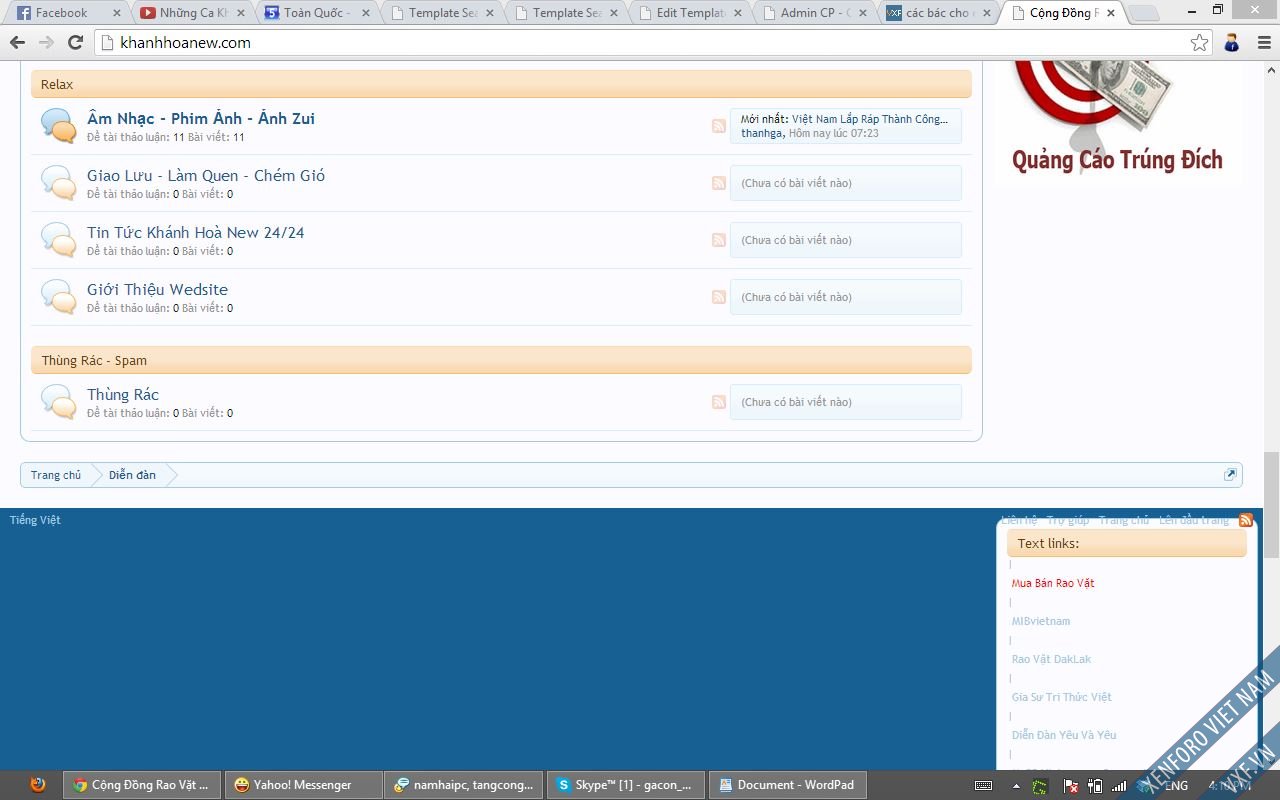Click the Mua Bán Rao Vặt text link

[1053, 583]
